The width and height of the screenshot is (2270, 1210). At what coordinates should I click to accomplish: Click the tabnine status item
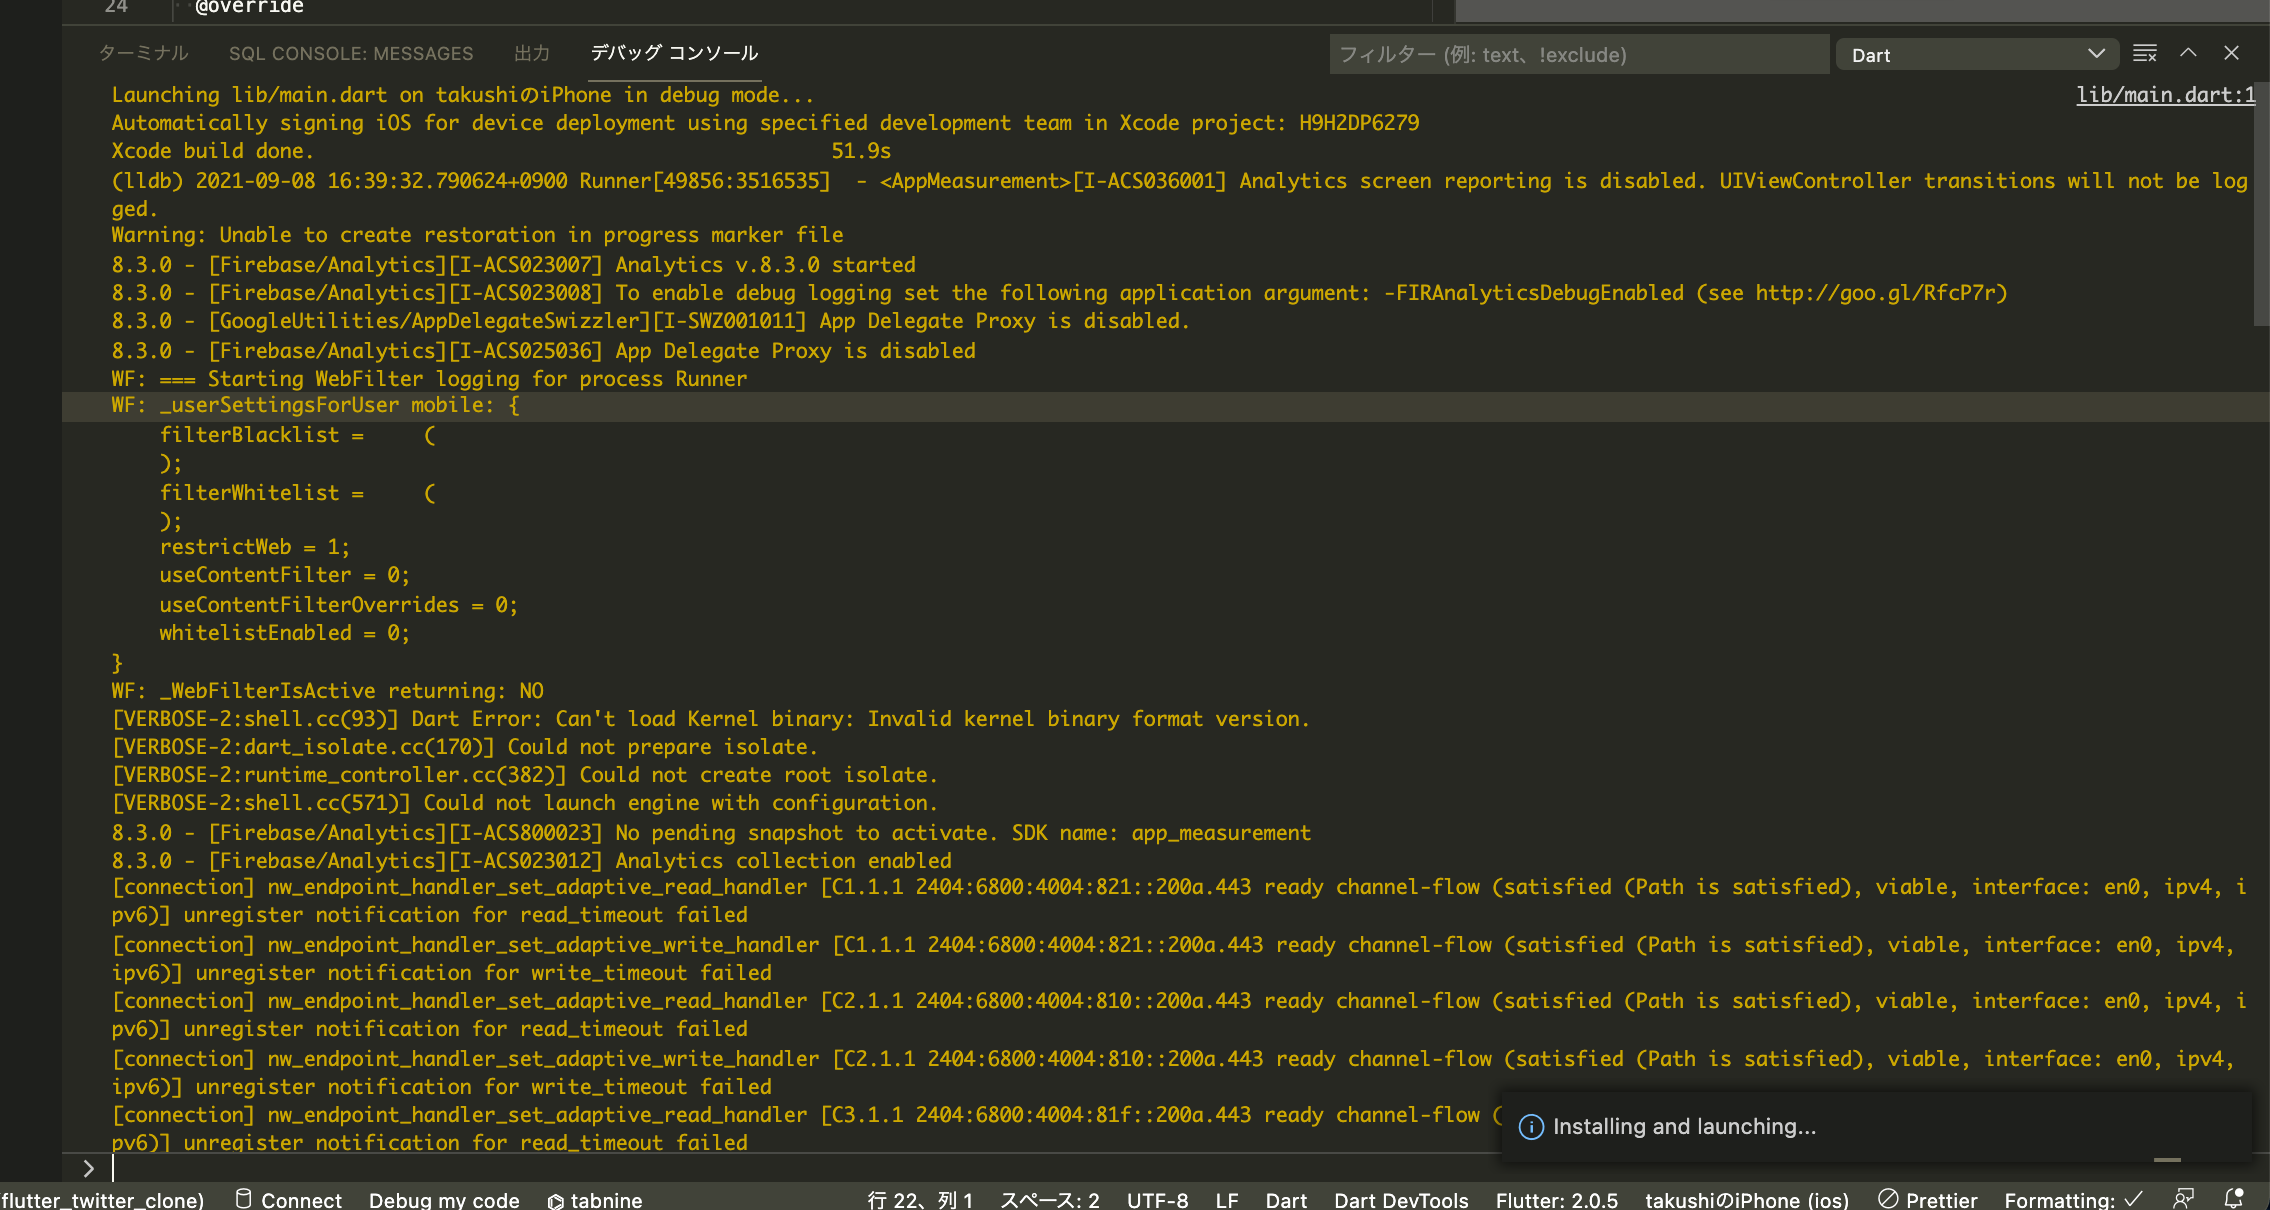point(595,1199)
